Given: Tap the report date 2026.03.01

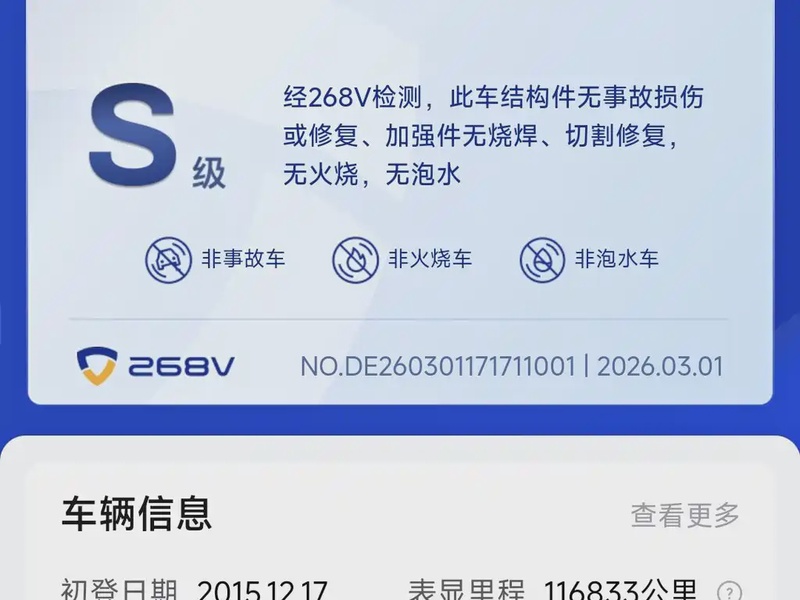Looking at the screenshot, I should point(660,366).
